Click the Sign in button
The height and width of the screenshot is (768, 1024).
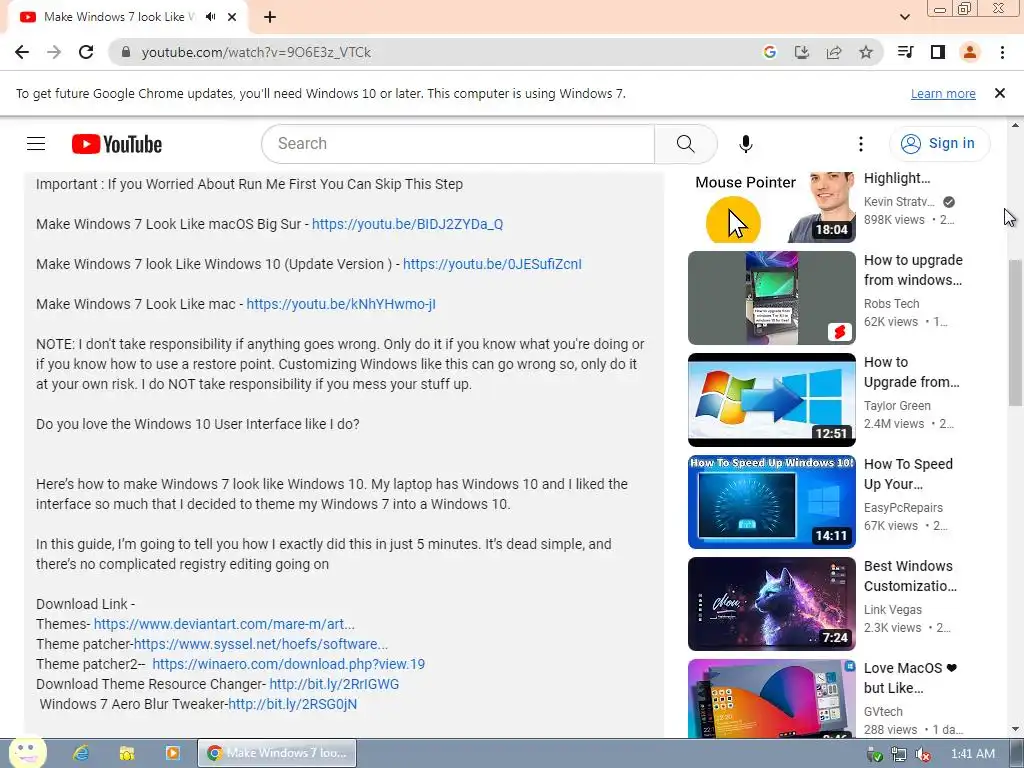coord(939,144)
